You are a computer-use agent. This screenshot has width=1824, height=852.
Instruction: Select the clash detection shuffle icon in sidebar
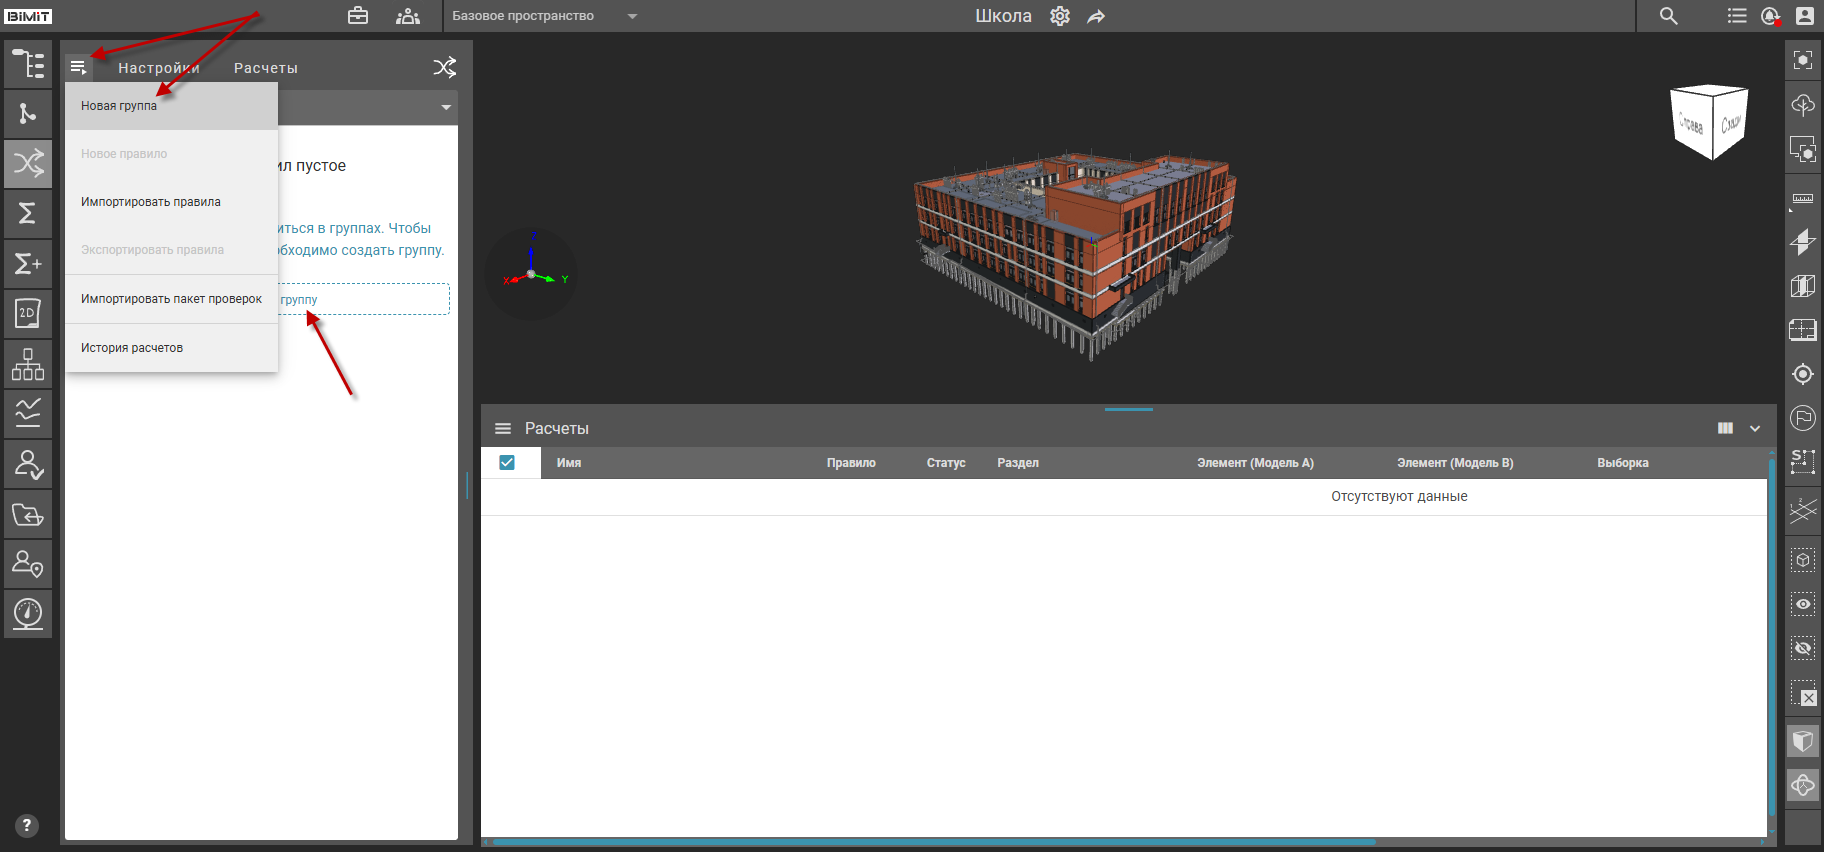[28, 163]
